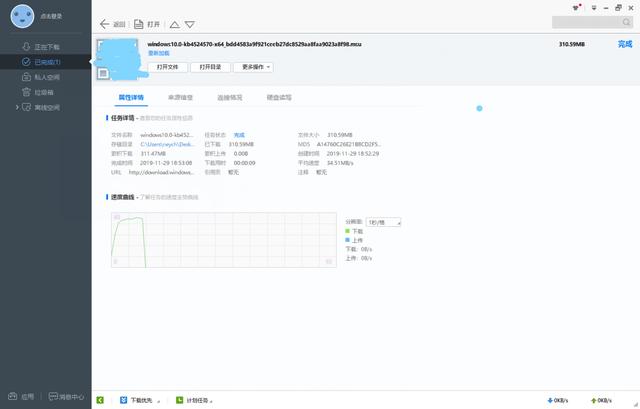
Task: Open the main menu dropdown in title bar
Action: (x=594, y=8)
